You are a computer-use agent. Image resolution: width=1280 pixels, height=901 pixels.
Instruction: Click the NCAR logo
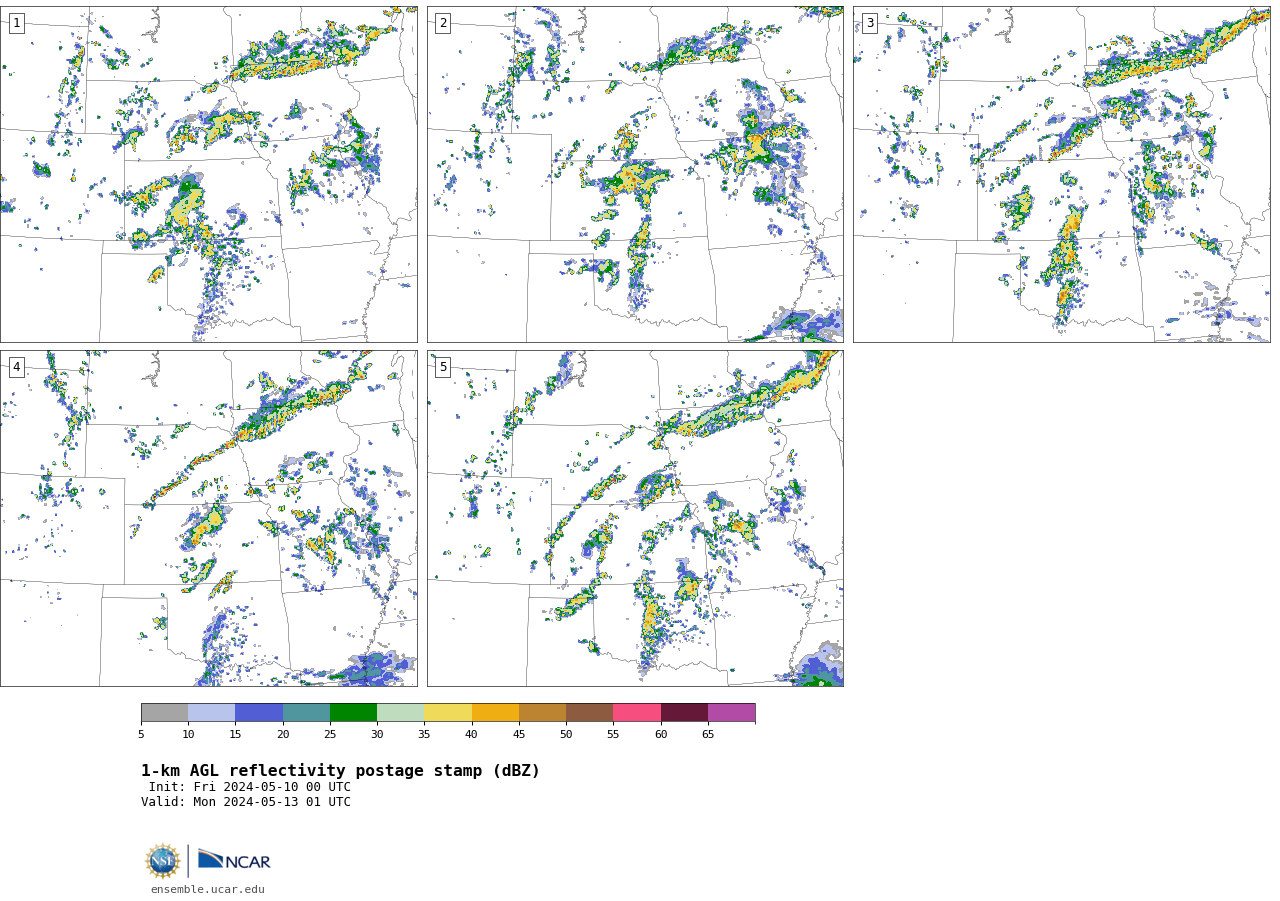[x=234, y=860]
